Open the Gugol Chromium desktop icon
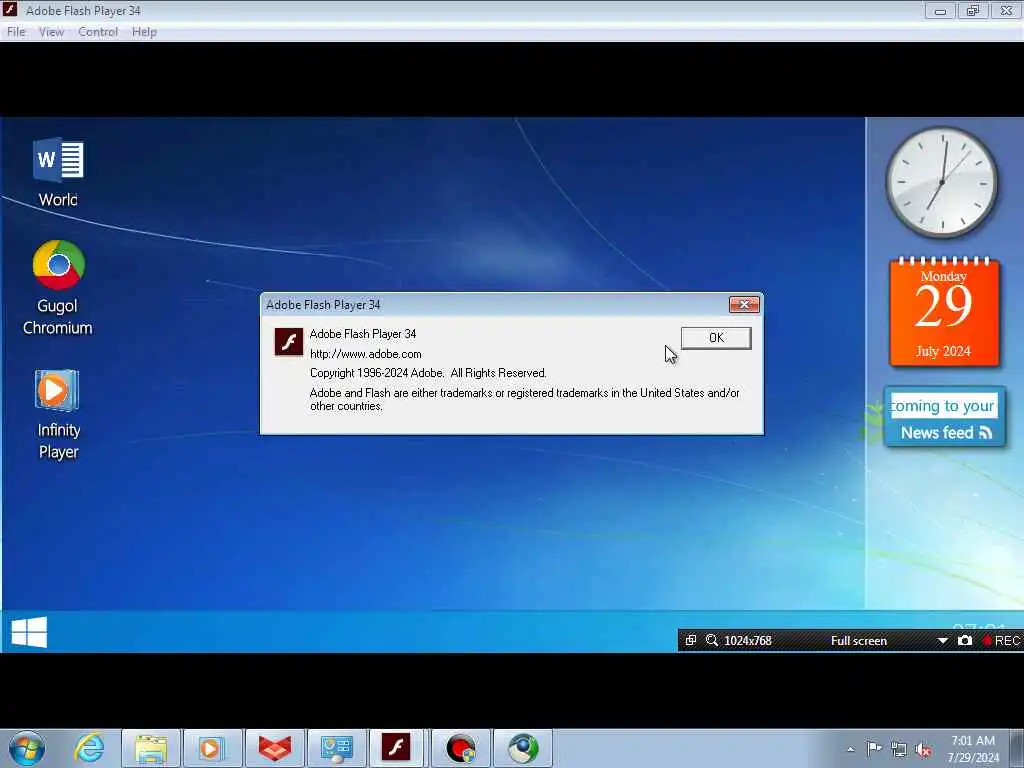 click(x=58, y=289)
